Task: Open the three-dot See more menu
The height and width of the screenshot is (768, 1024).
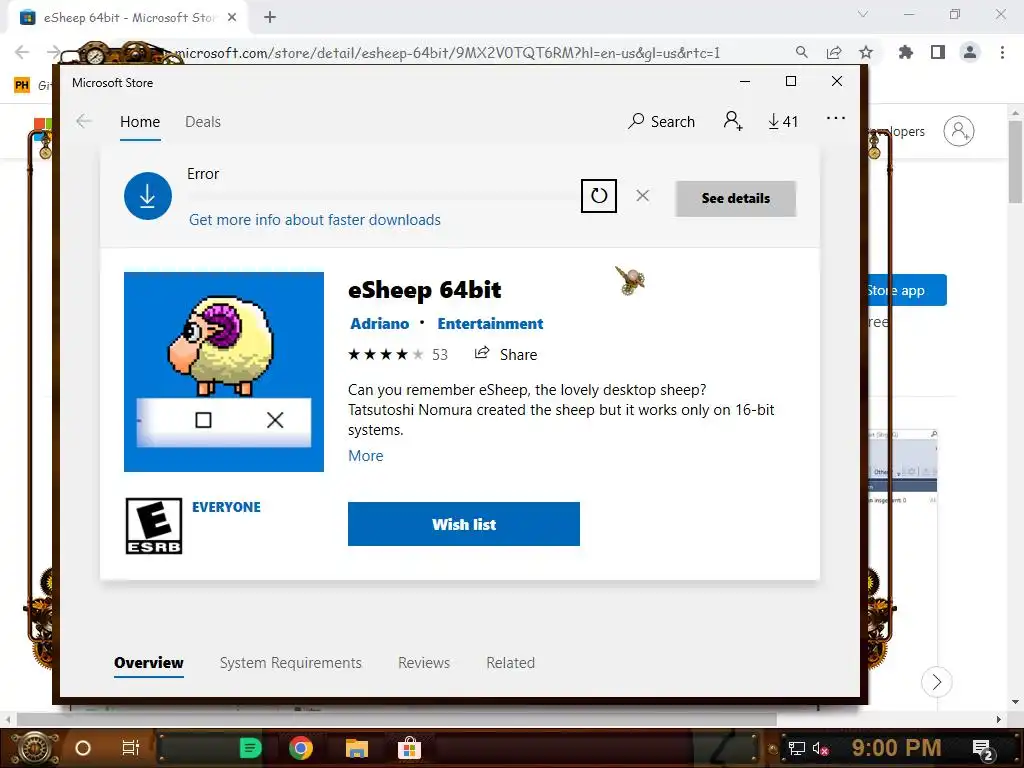Action: point(835,119)
